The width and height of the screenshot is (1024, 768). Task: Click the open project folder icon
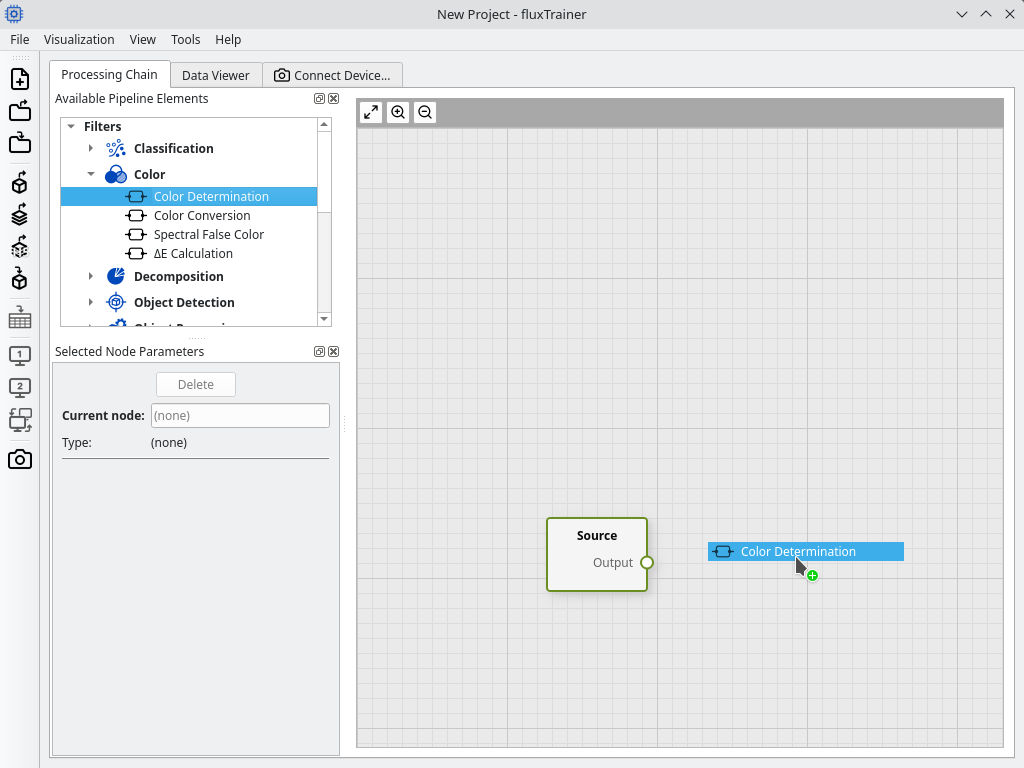(x=20, y=110)
